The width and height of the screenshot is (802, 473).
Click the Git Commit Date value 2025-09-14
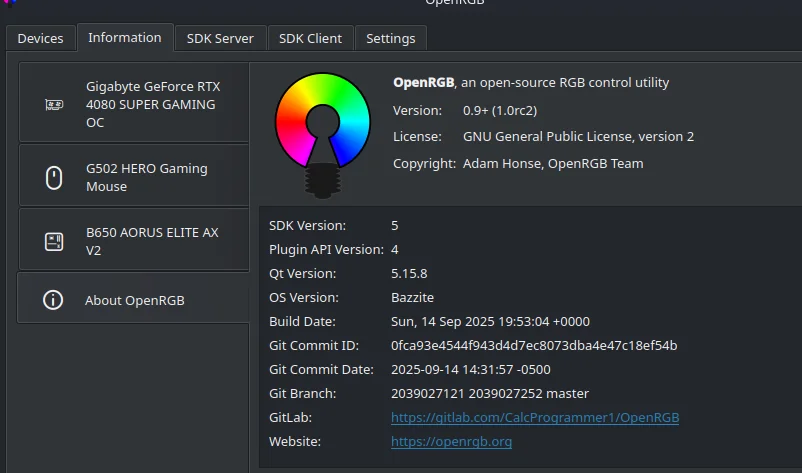471,370
